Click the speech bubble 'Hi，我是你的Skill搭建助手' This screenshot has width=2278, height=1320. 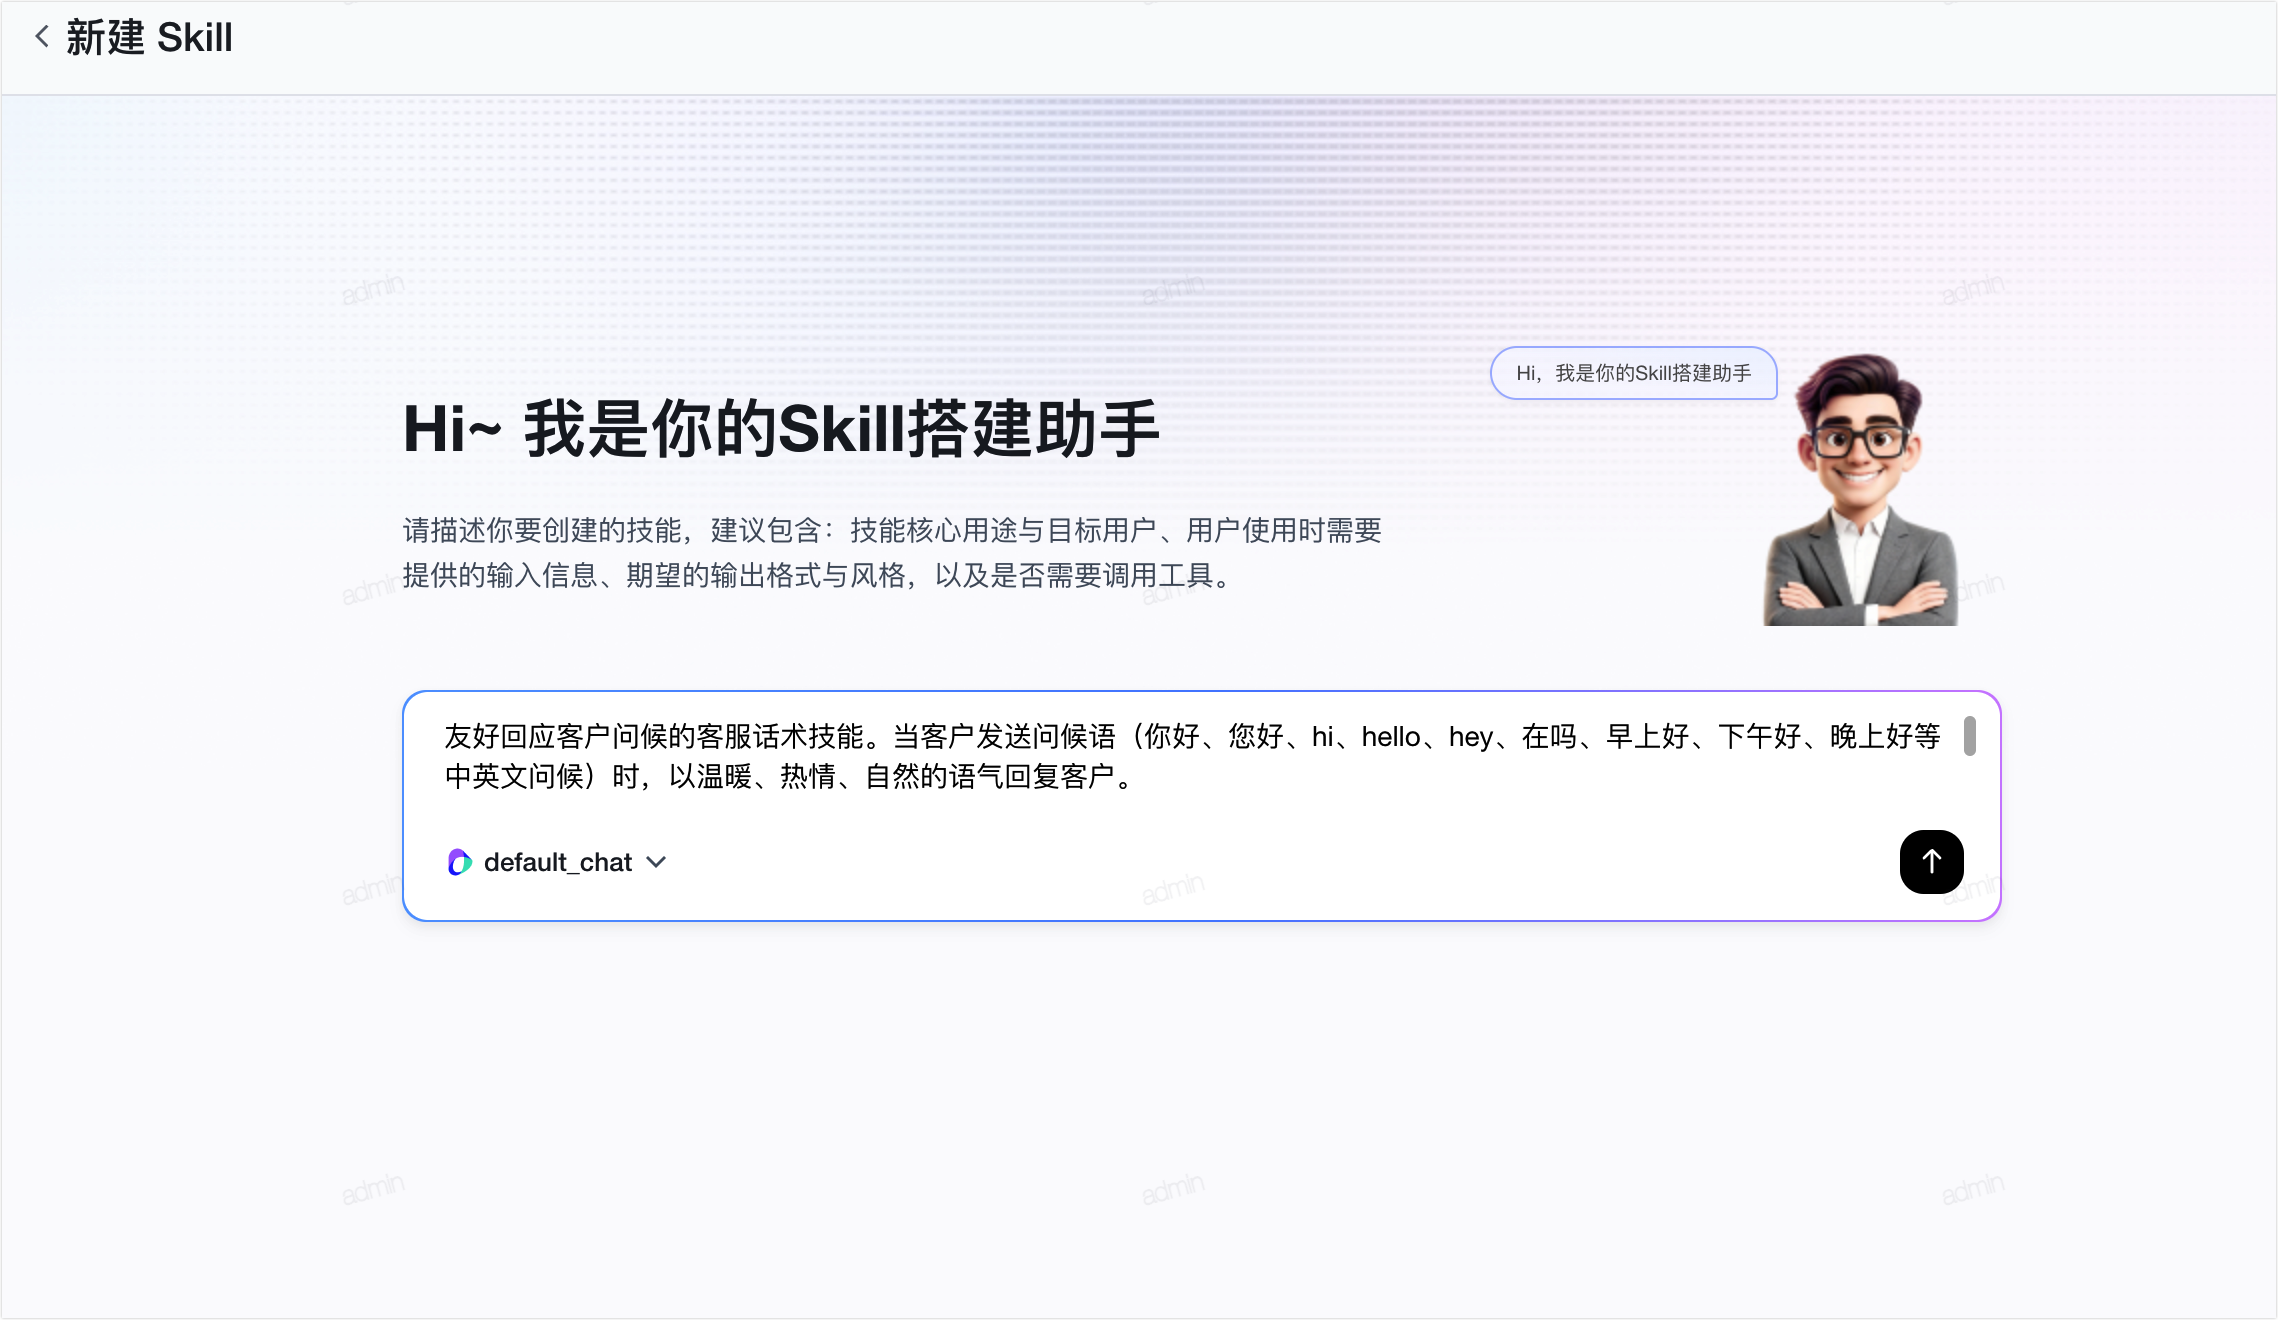[1633, 373]
